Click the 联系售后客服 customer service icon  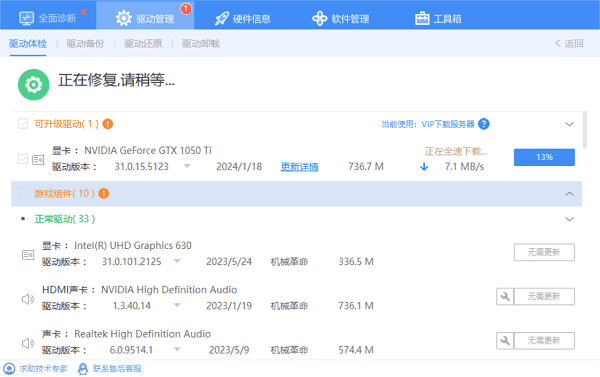(x=82, y=369)
